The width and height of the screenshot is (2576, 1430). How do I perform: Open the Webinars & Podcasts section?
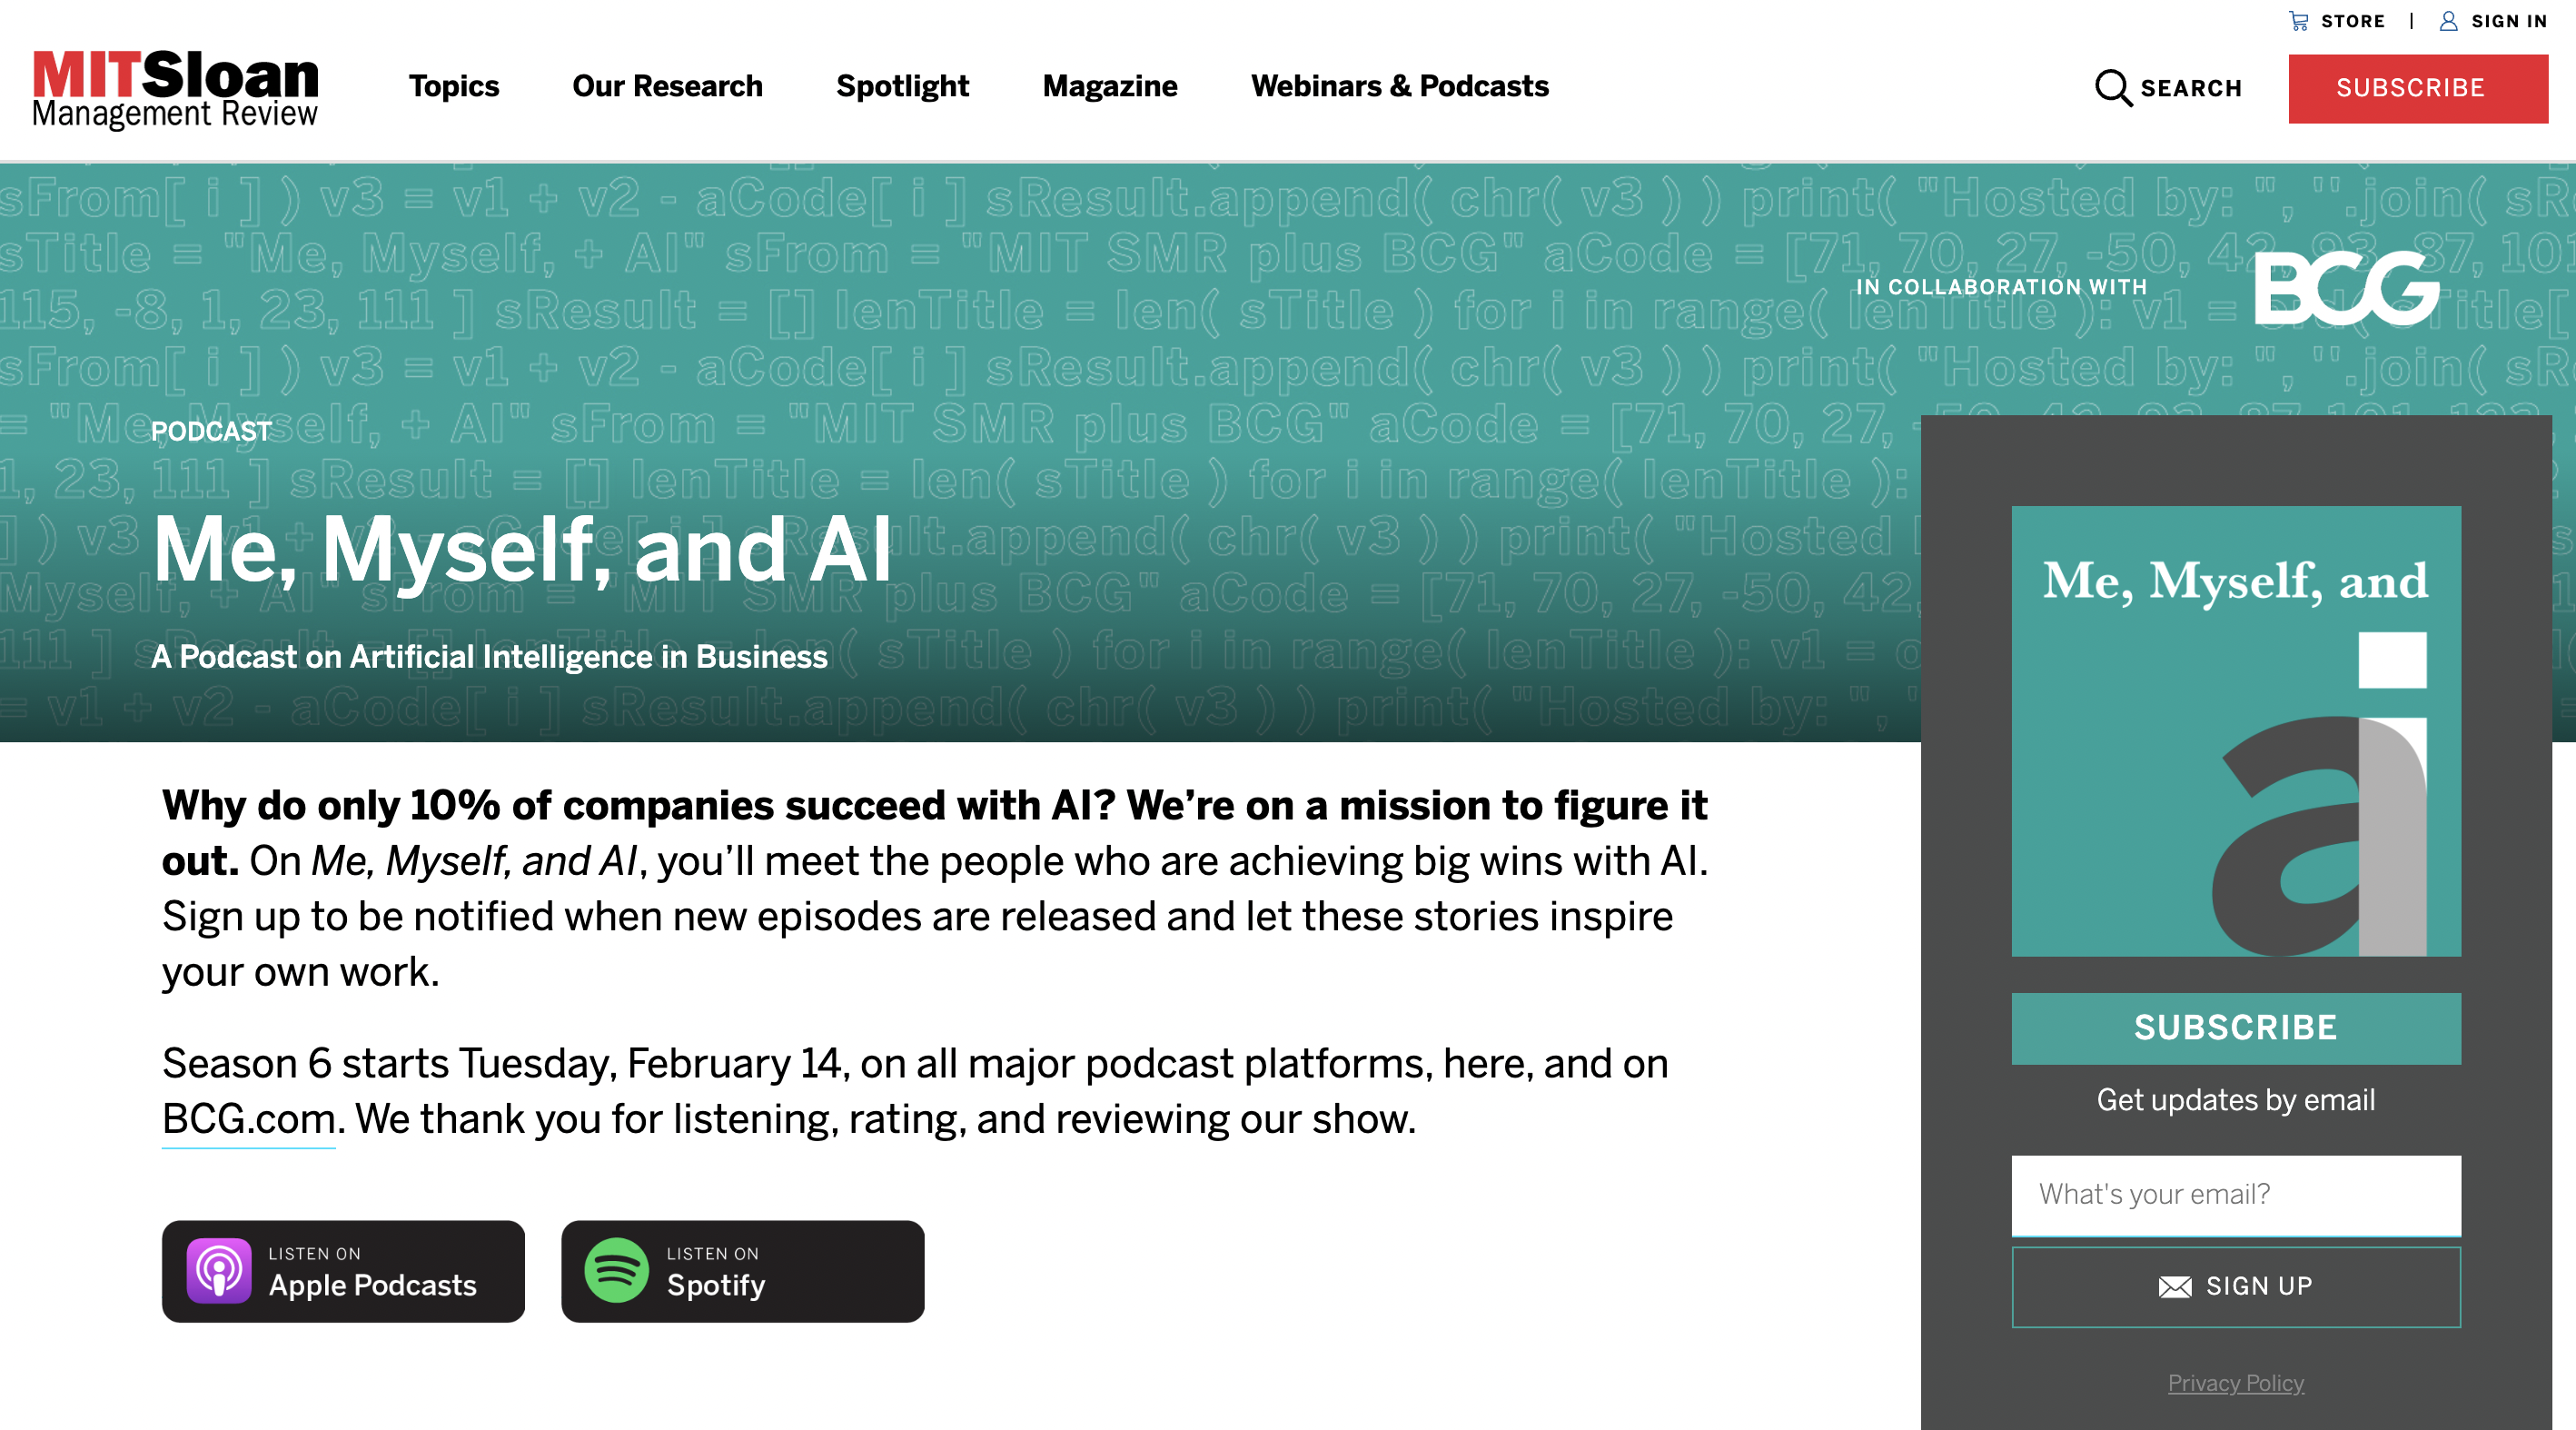[1399, 87]
